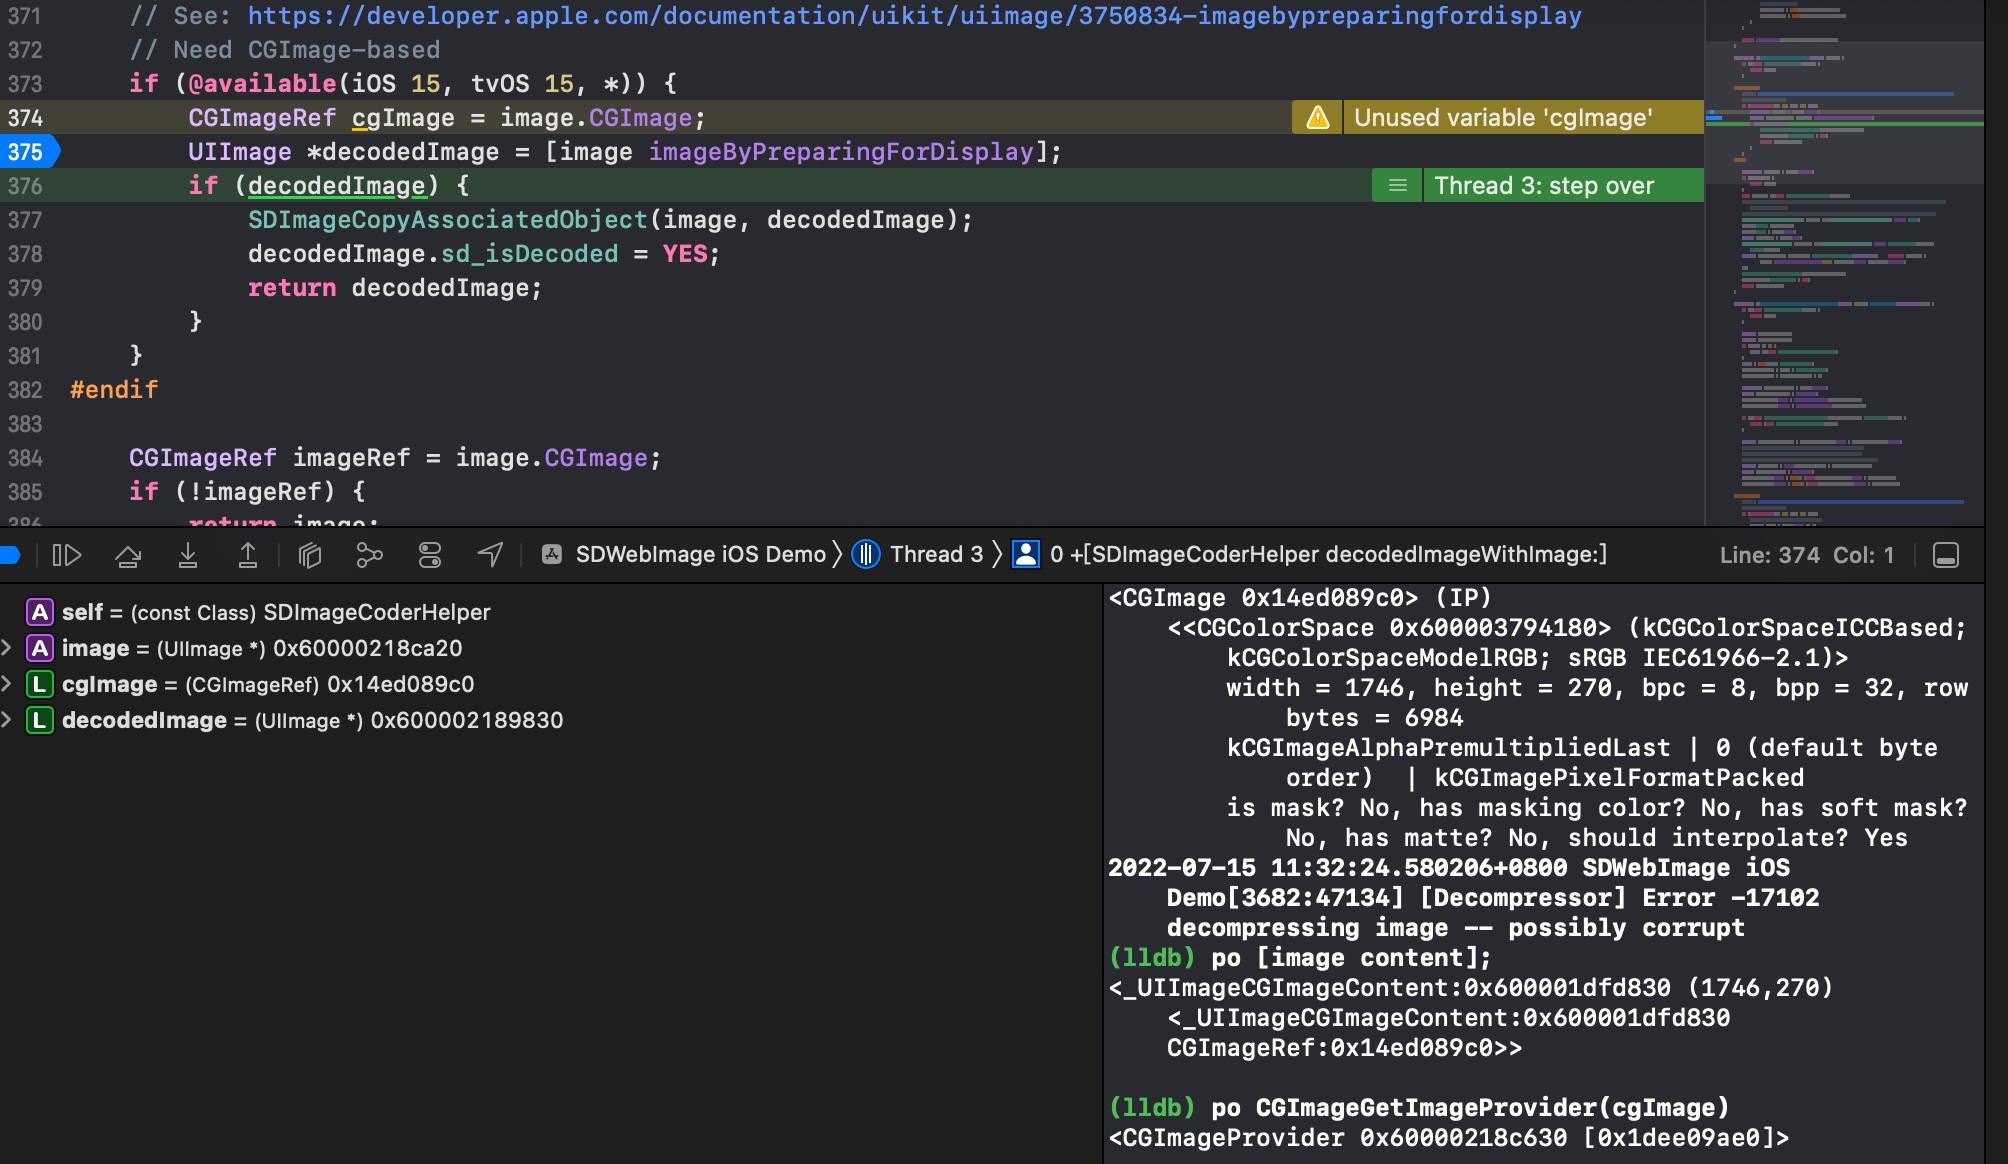
Task: Click the Simulate Location icon
Action: (489, 555)
